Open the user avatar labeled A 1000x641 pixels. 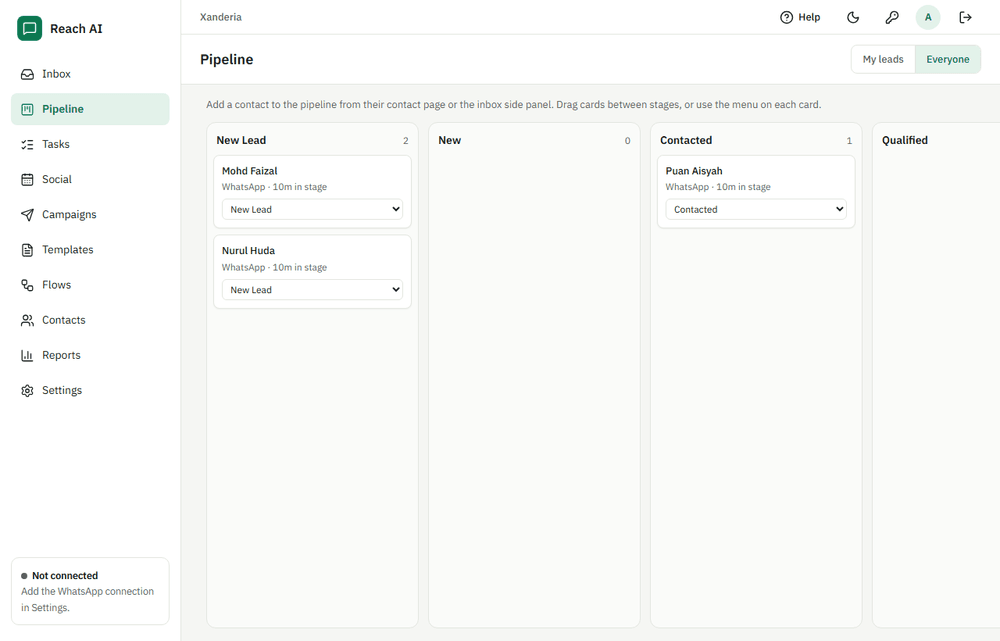928,17
